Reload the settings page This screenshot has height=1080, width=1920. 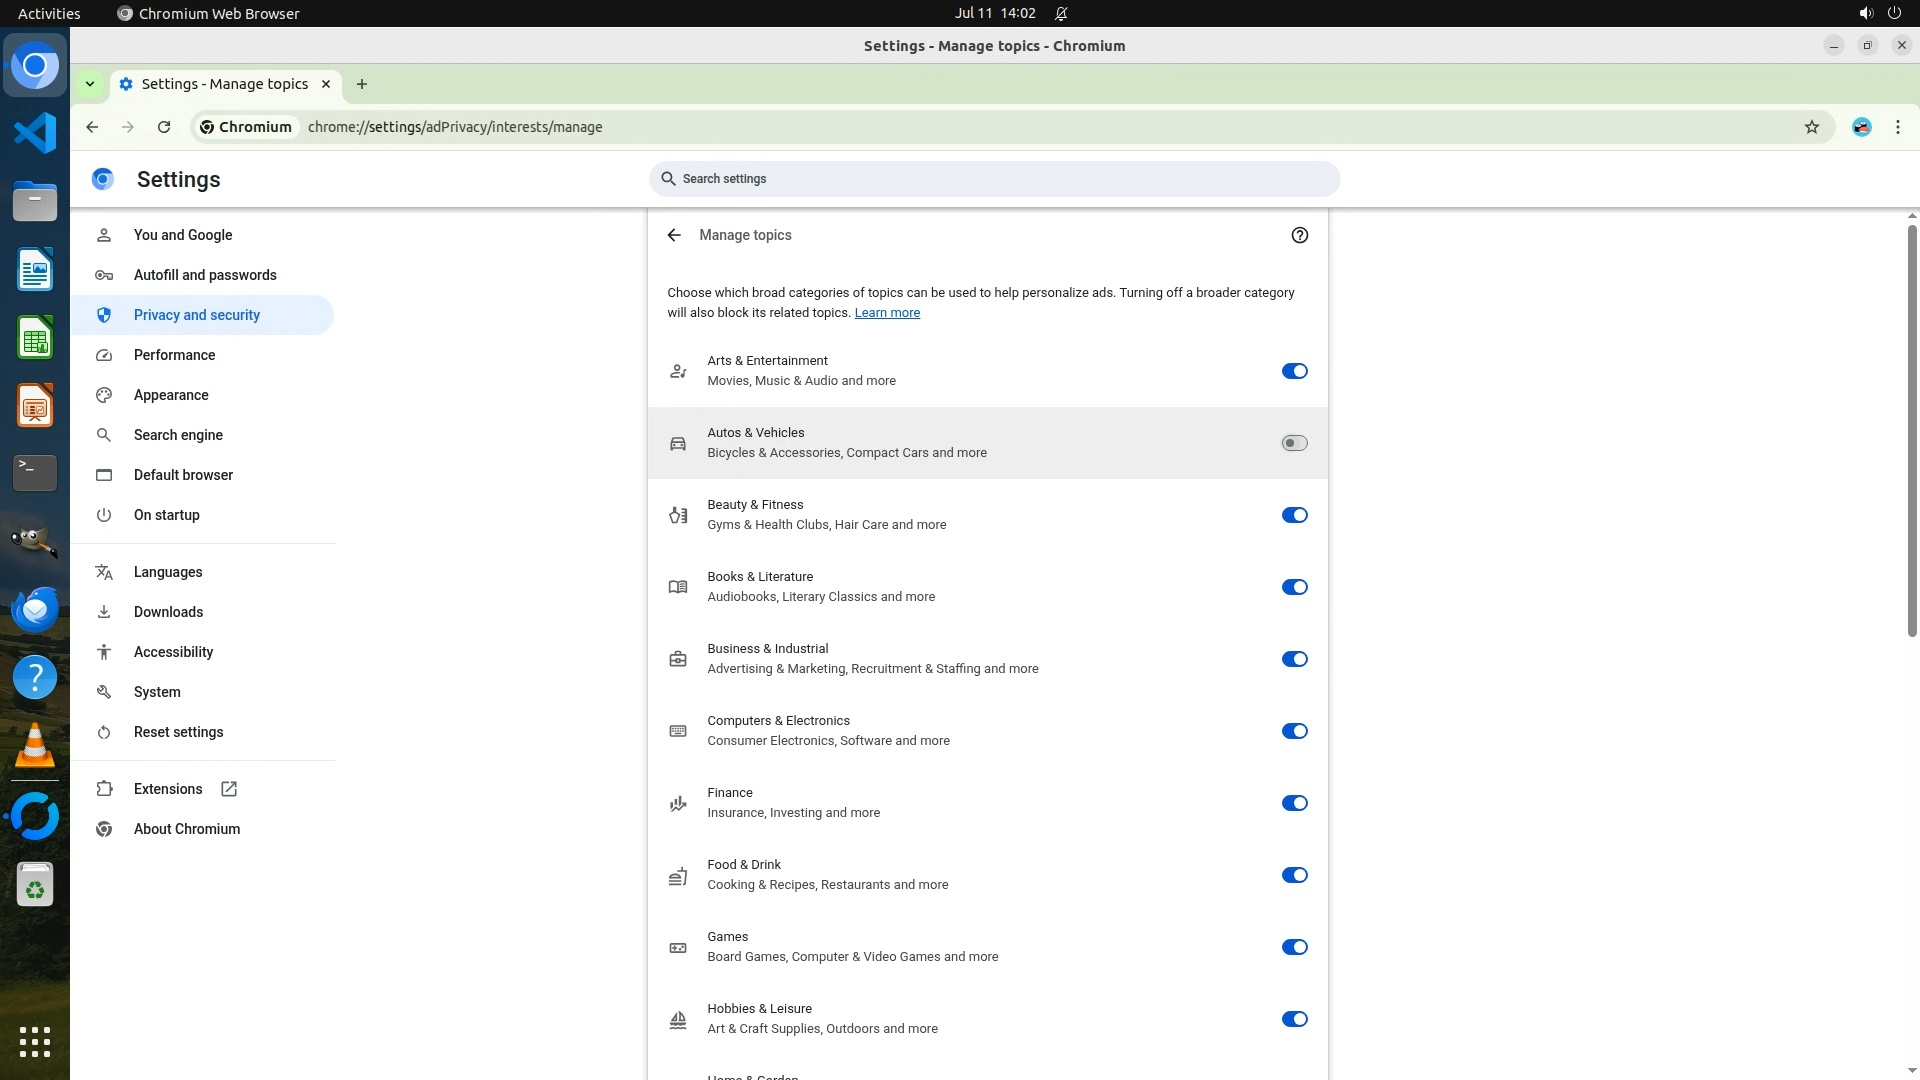[x=164, y=127]
